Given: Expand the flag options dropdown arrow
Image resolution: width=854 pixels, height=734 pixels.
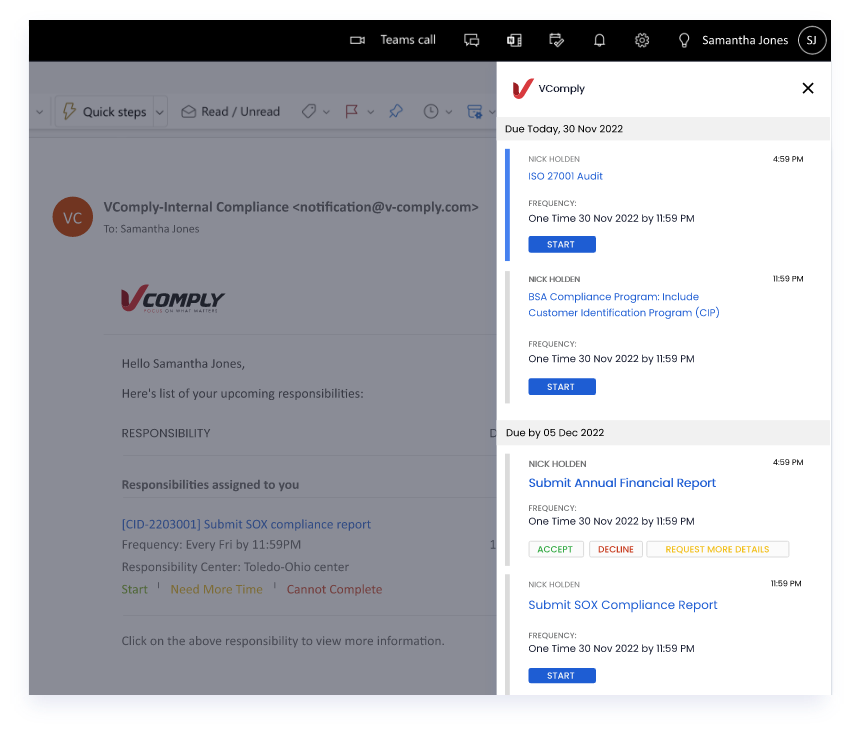Looking at the screenshot, I should [370, 112].
